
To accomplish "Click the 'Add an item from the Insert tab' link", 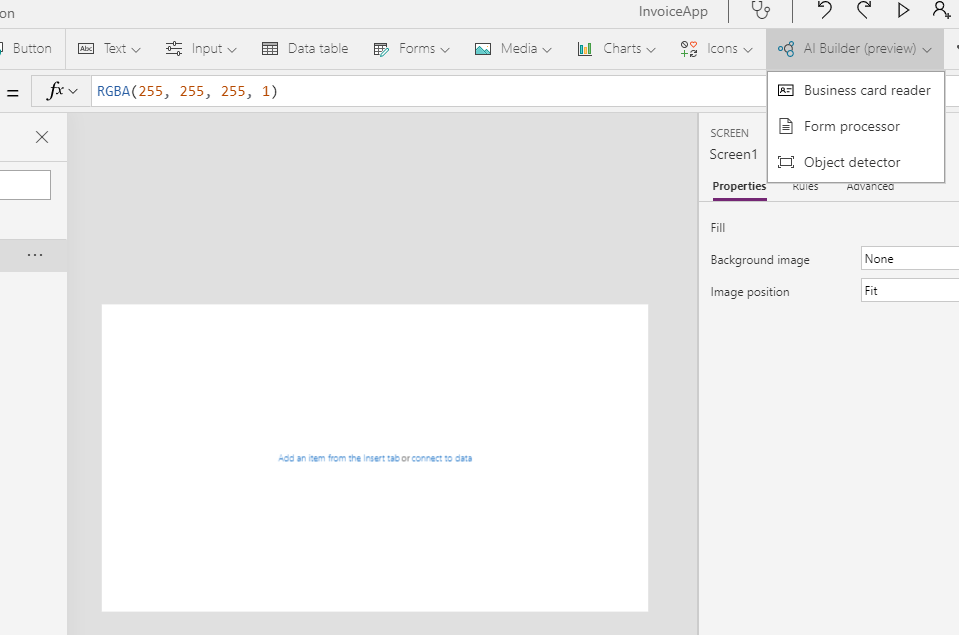I will (x=339, y=458).
